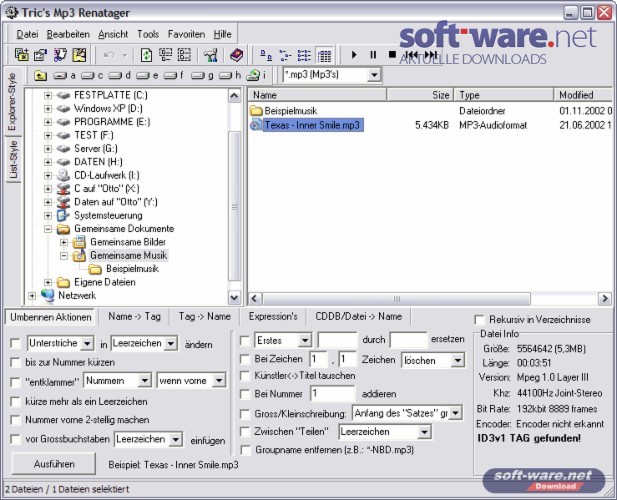Jump to drive g
The image size is (617, 500).
click(202, 75)
